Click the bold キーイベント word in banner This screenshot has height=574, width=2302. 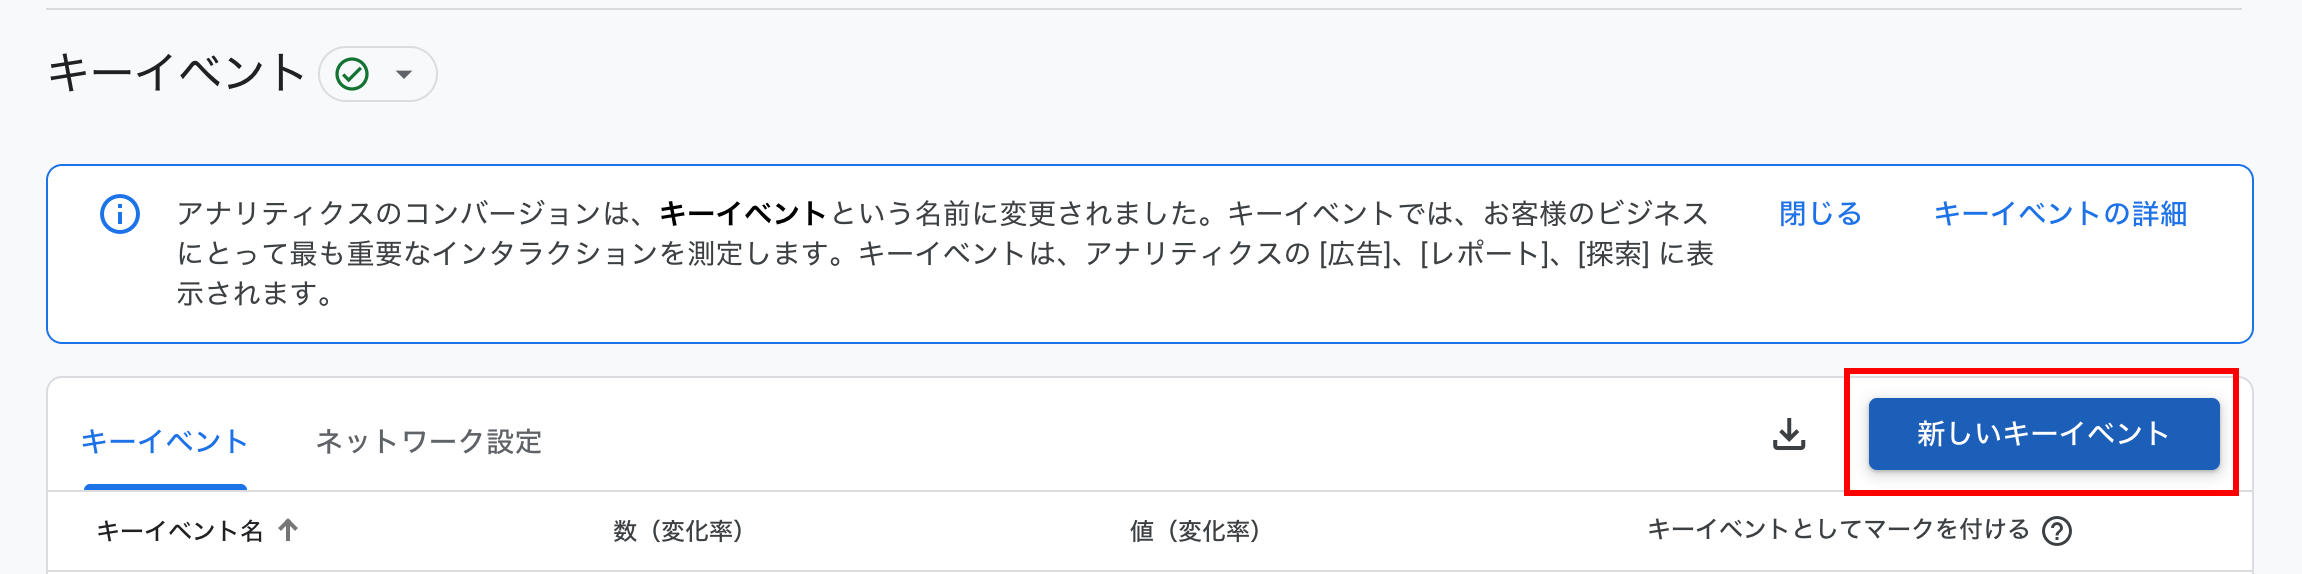743,213
